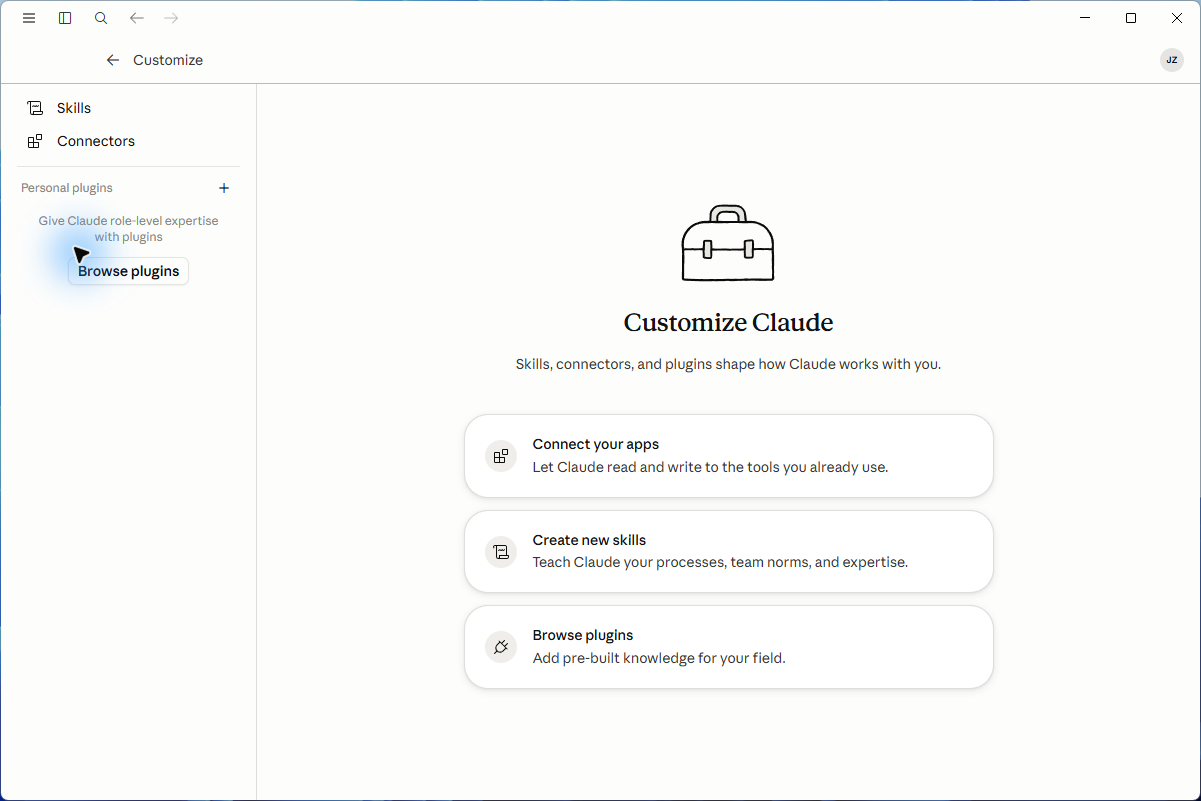Screen dimensions: 1201x801
Task: Click the plug icon on Browse plugins card
Action: pos(501,647)
